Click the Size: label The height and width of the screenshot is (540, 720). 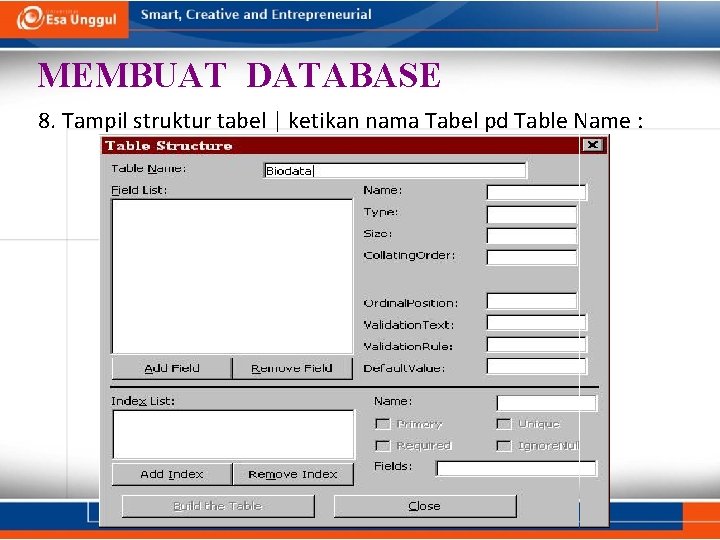pos(377,234)
